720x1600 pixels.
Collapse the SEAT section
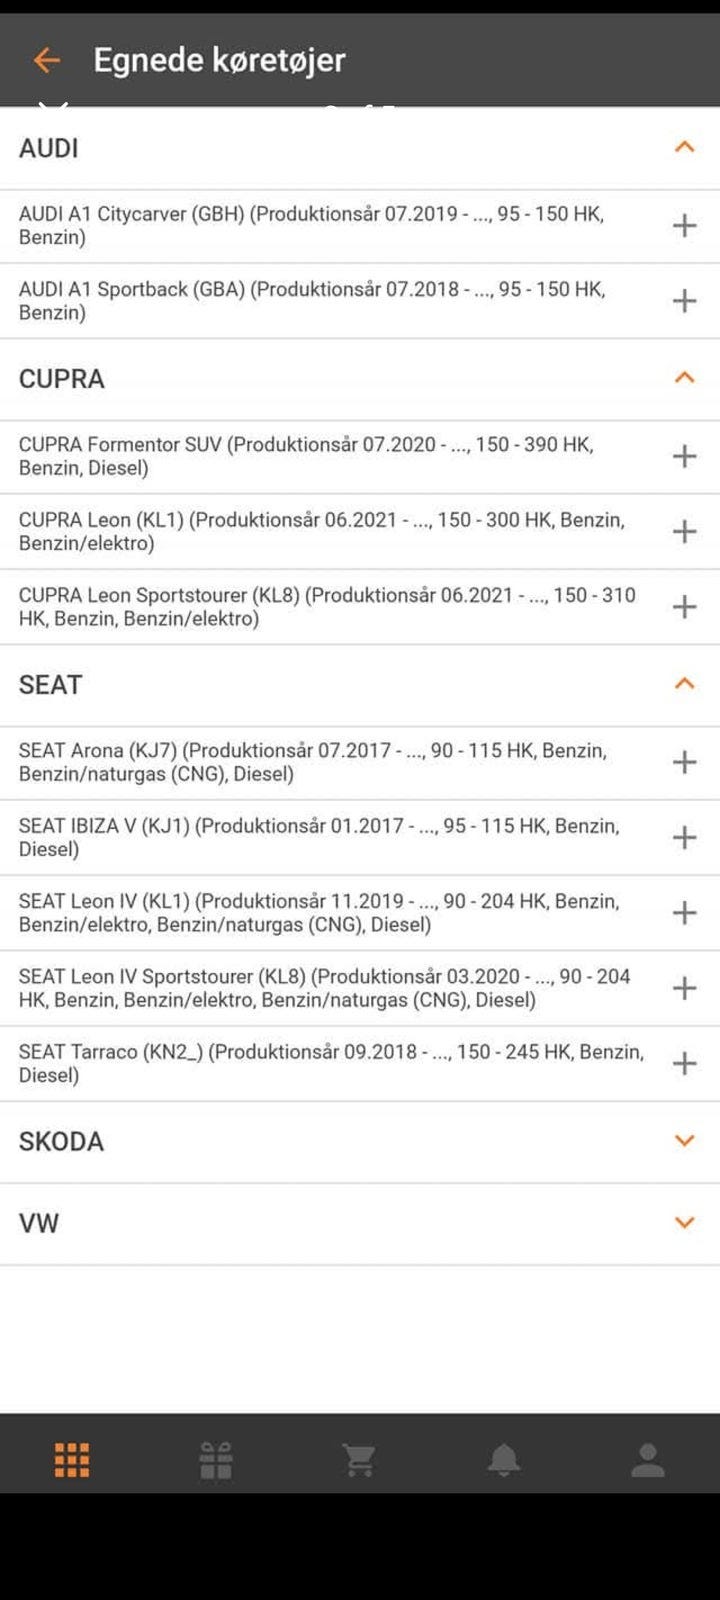coord(684,685)
